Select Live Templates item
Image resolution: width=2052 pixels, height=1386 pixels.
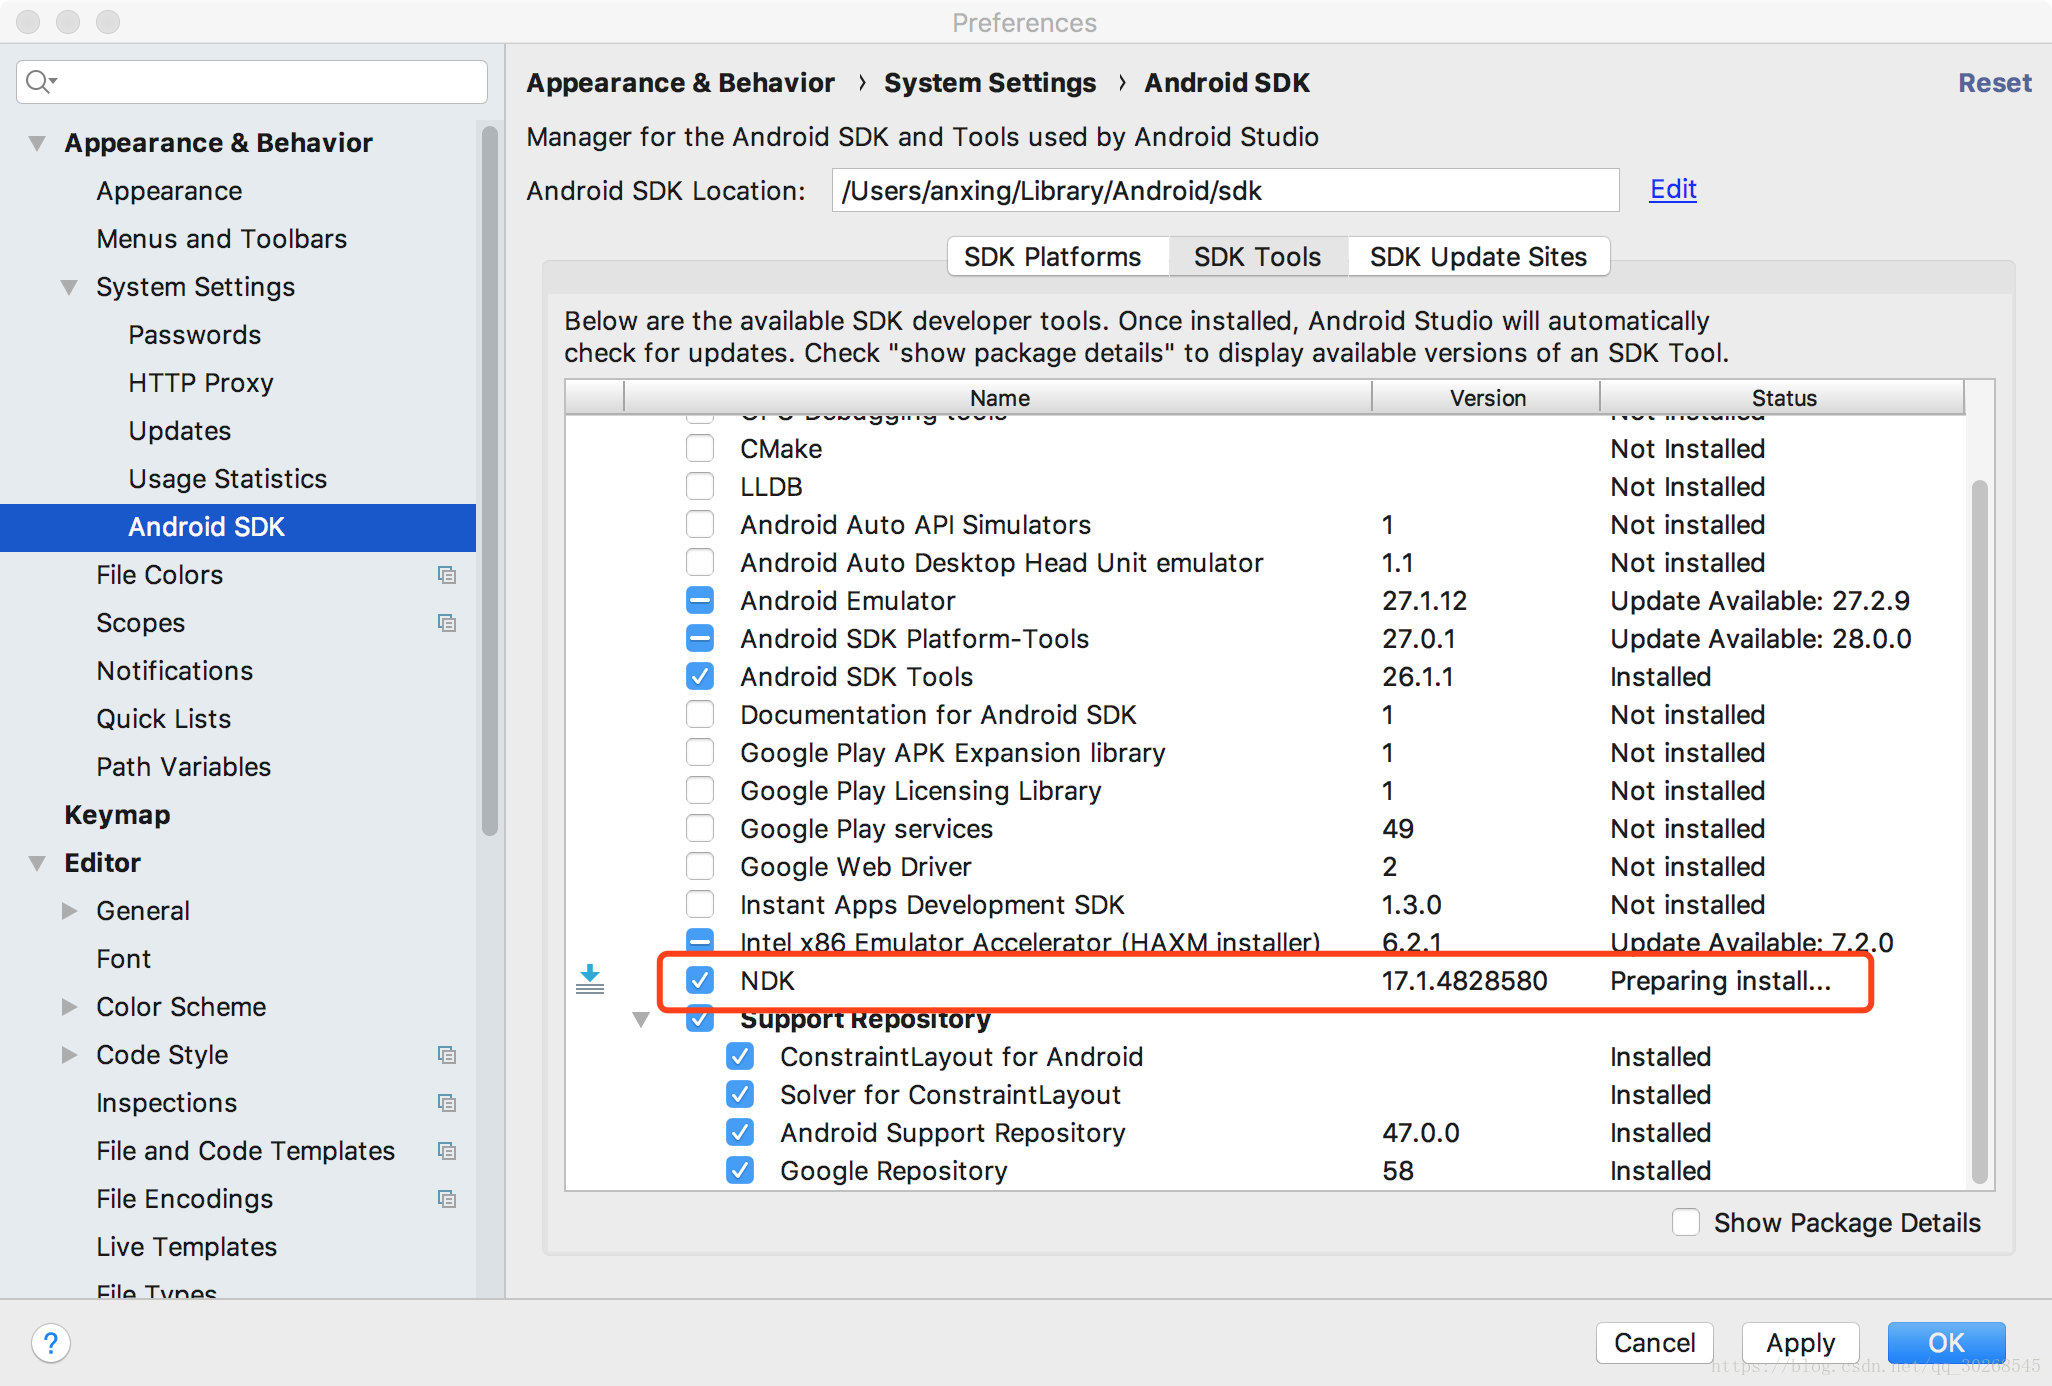pyautogui.click(x=186, y=1247)
